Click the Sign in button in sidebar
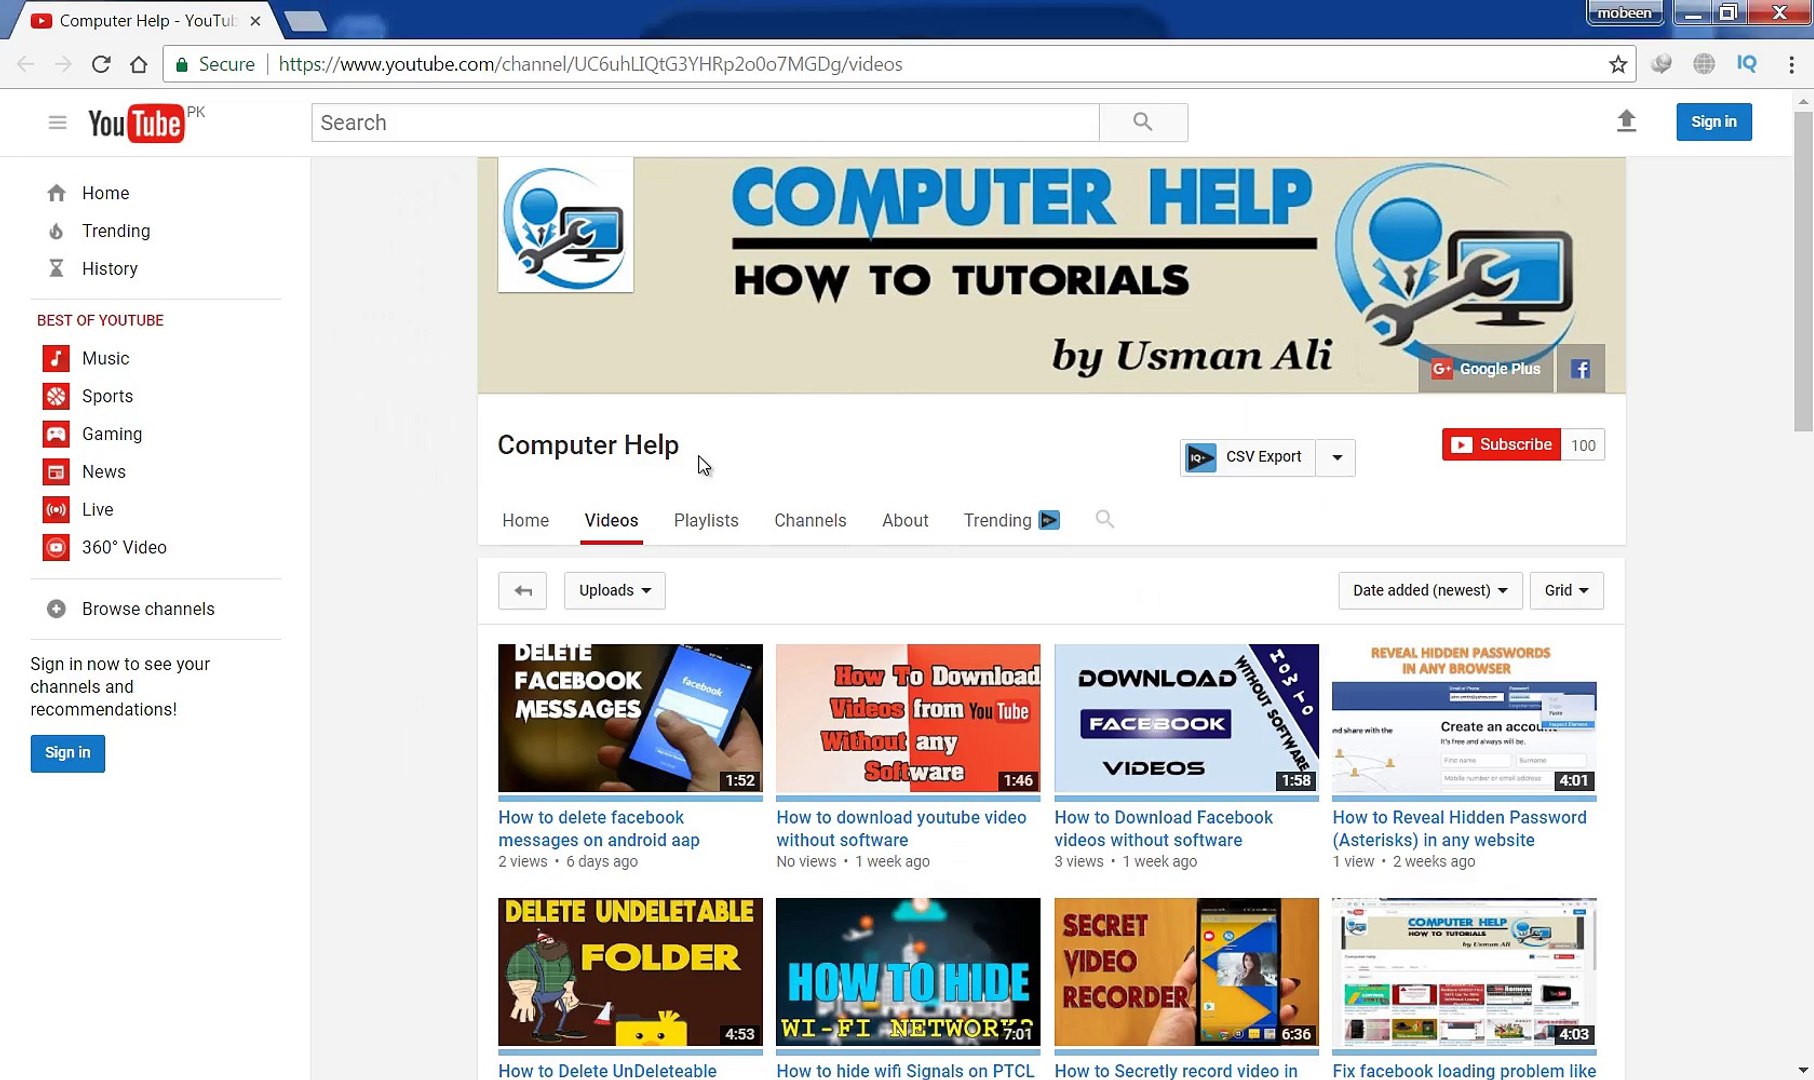Viewport: 1814px width, 1080px height. (x=68, y=753)
